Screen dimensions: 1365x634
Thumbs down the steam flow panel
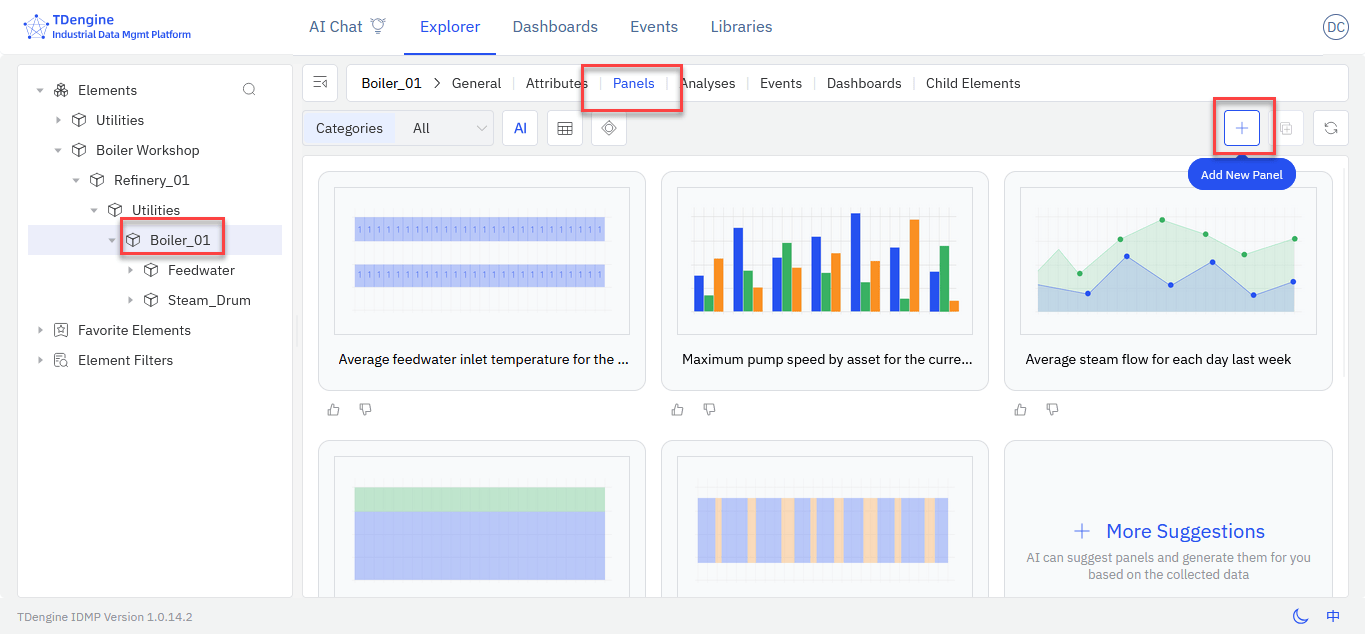(1052, 409)
